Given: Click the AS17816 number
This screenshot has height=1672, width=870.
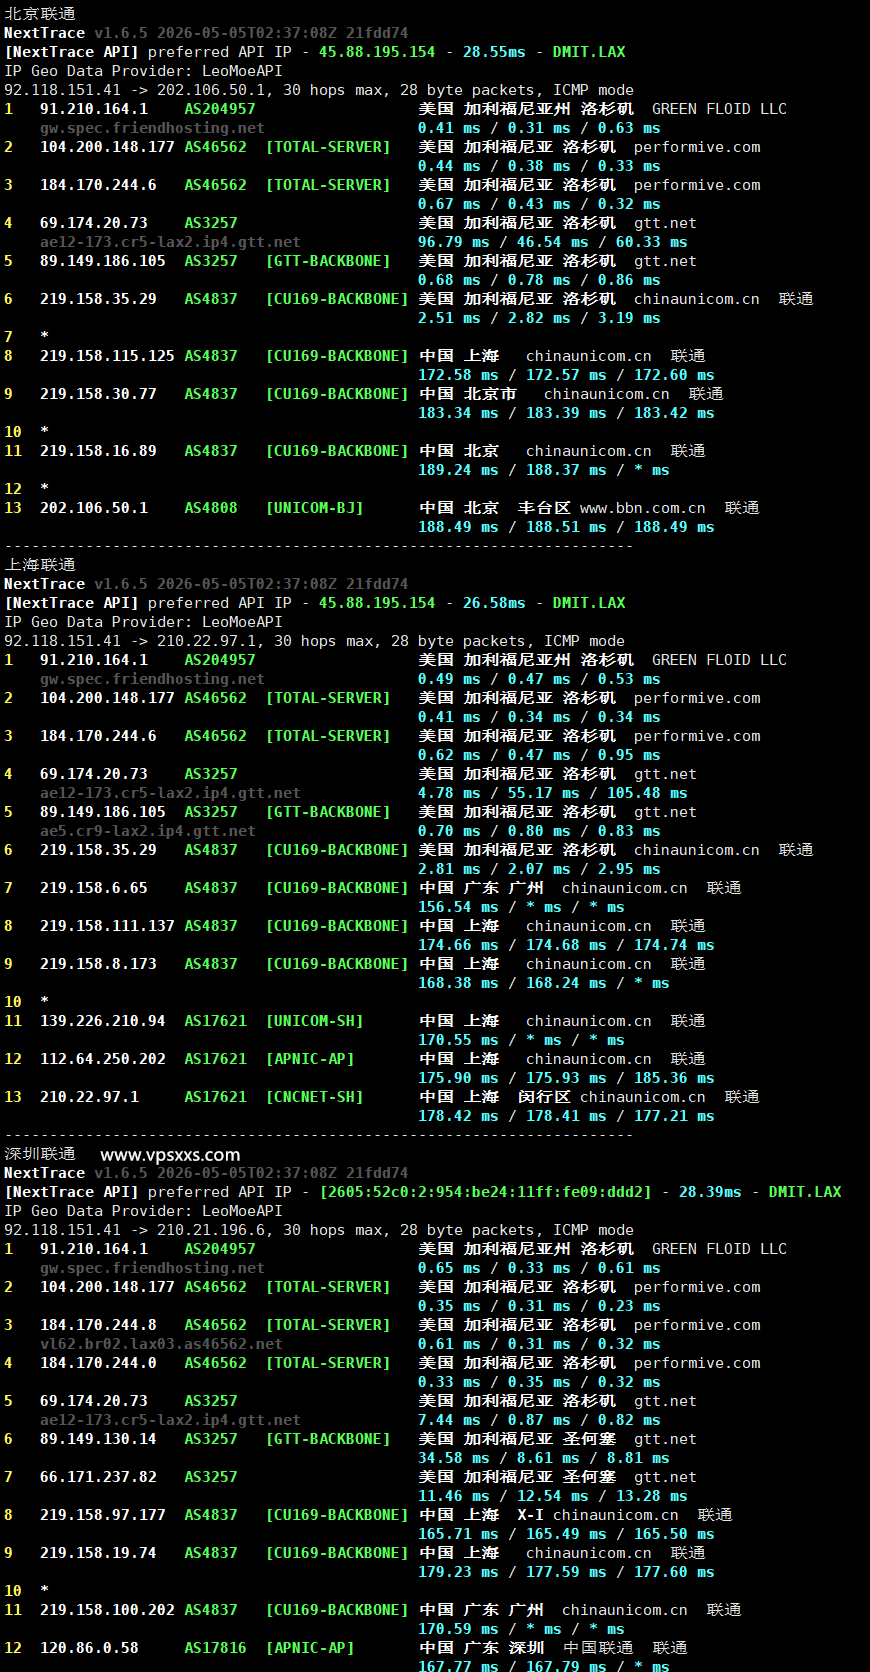Looking at the screenshot, I should pyautogui.click(x=215, y=1648).
